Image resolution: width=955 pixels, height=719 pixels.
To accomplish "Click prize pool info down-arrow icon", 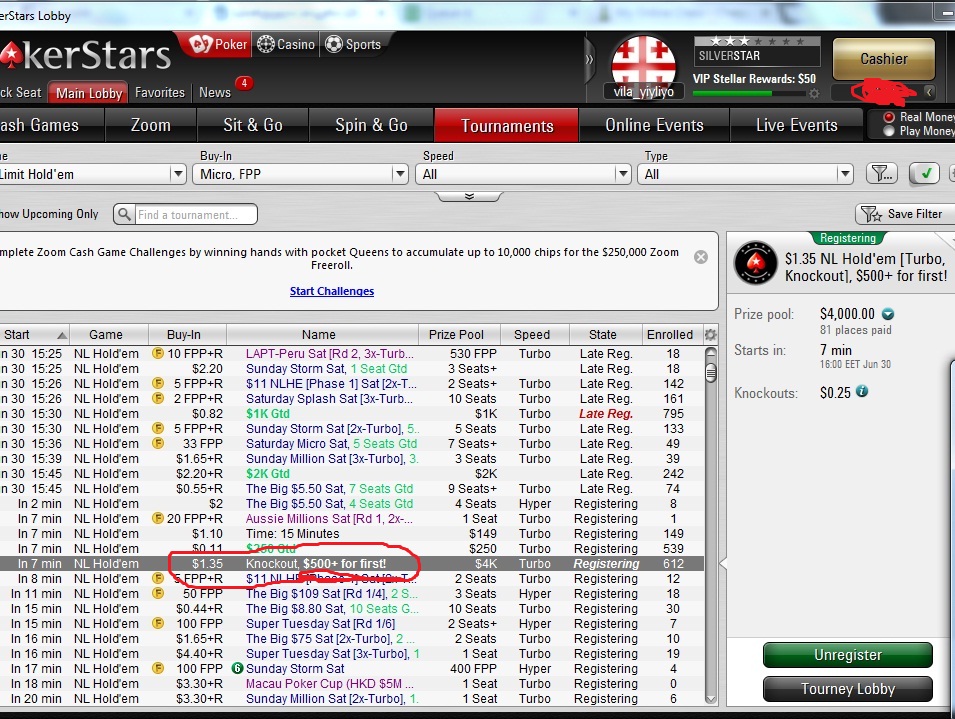I will click(888, 314).
